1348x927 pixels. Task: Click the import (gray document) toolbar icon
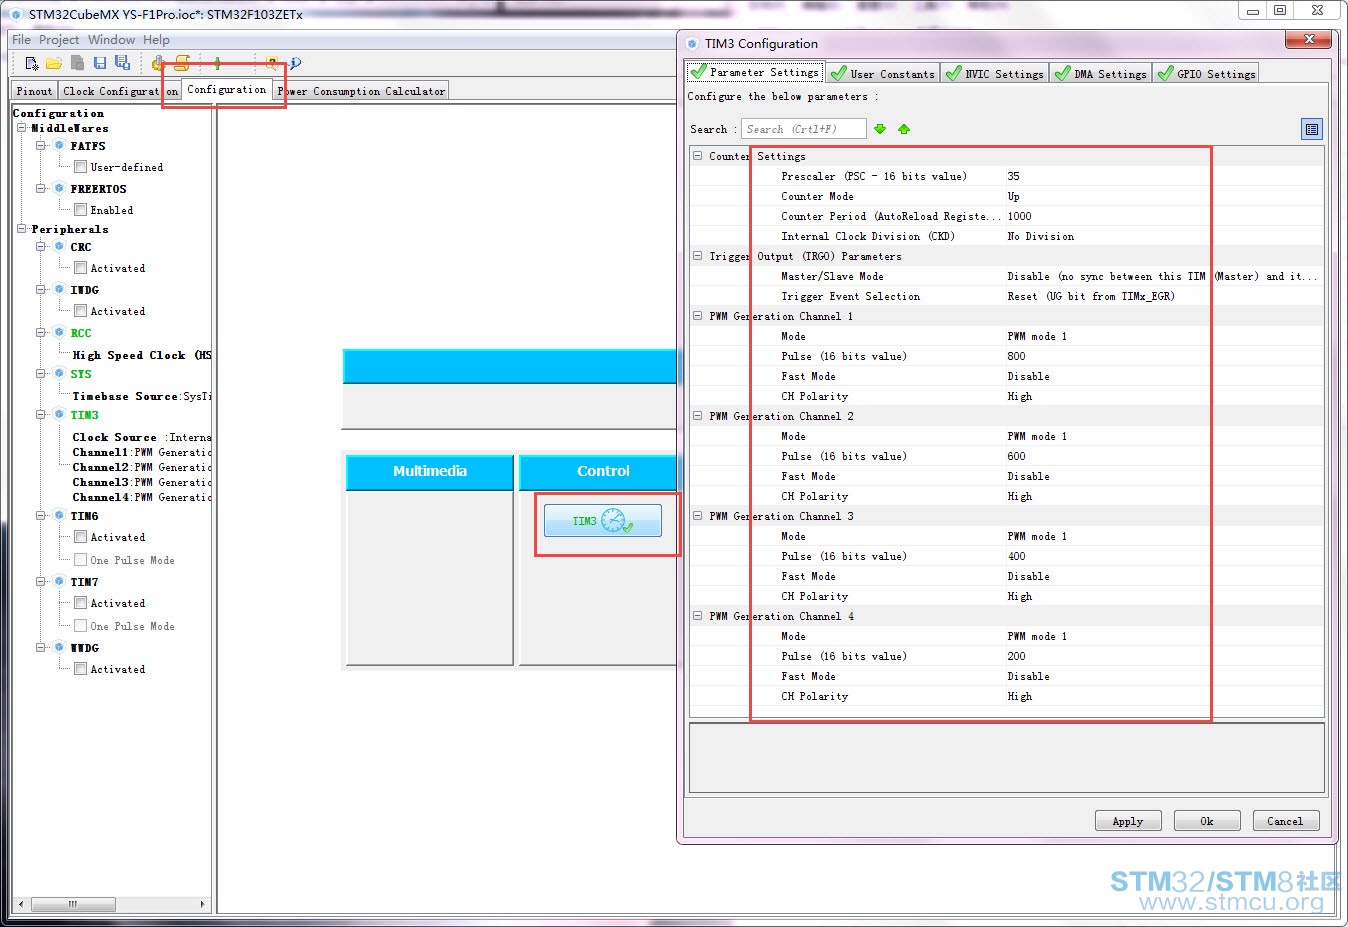point(77,63)
